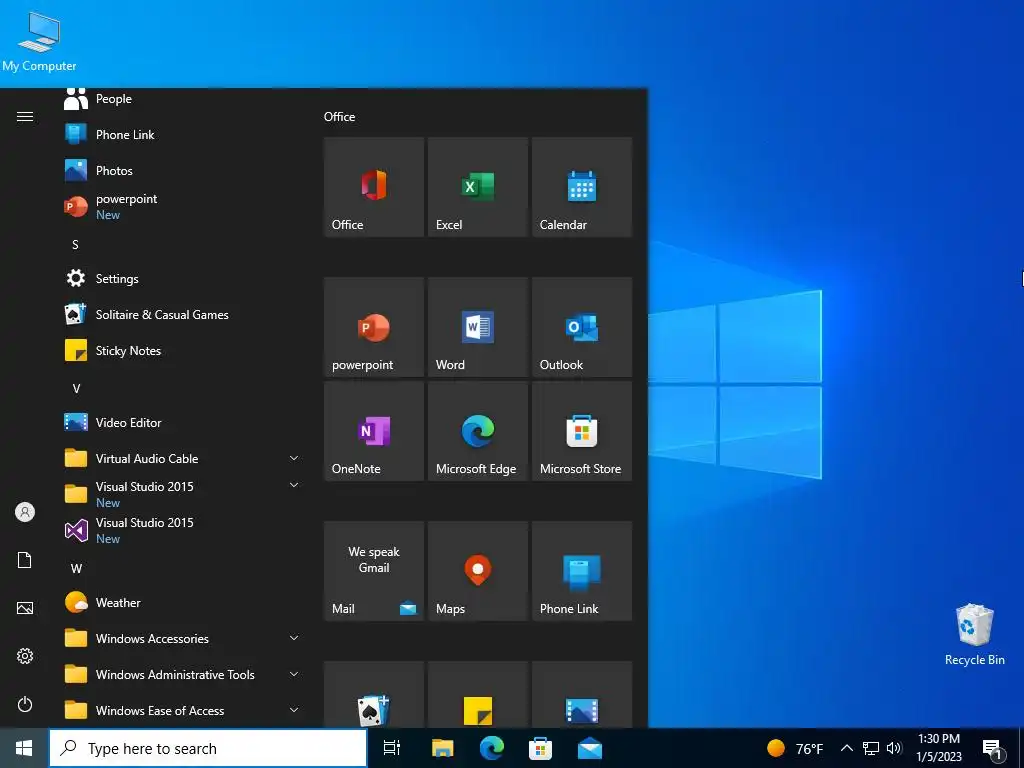The width and height of the screenshot is (1024, 768).
Task: Open Settings gear in Start sidebar
Action: click(25, 656)
